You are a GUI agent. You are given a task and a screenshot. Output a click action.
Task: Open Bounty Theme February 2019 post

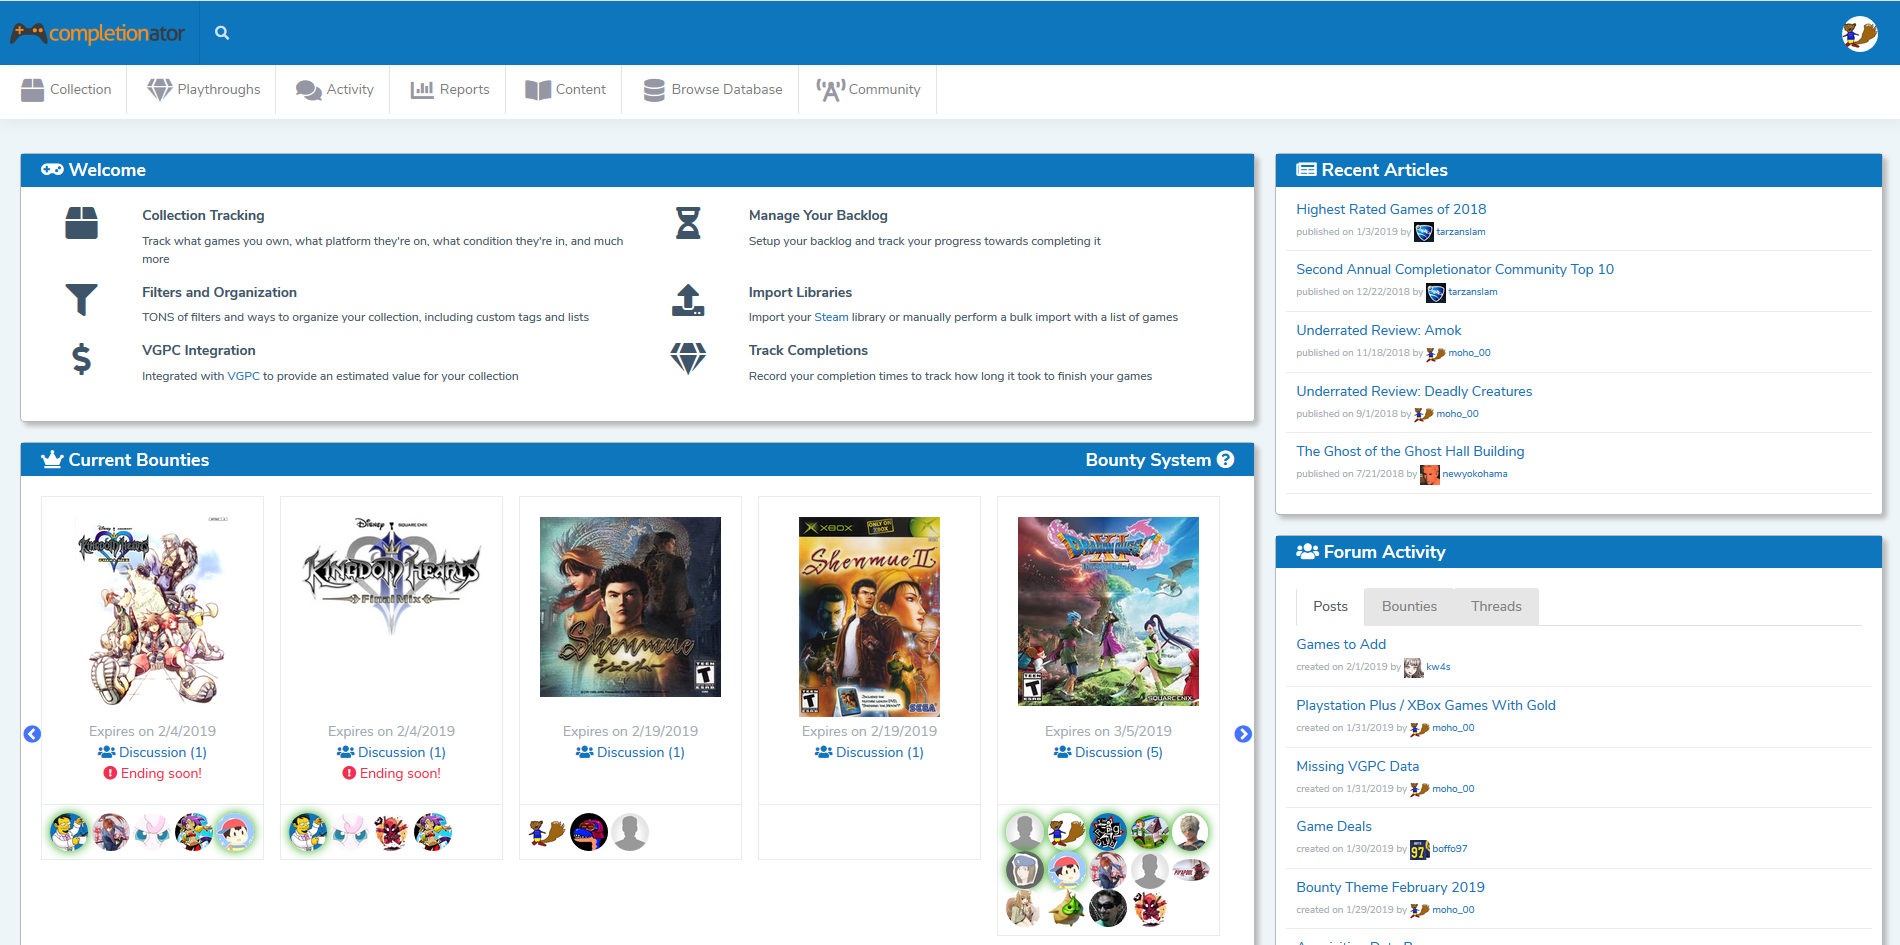pyautogui.click(x=1390, y=888)
